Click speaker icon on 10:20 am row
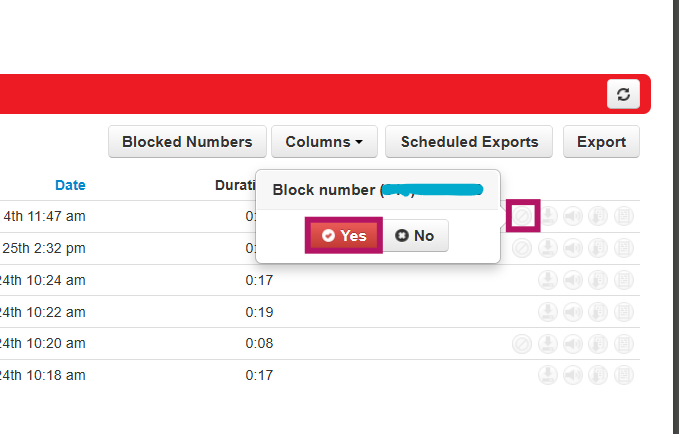Screen dimensions: 679x434 (573, 344)
